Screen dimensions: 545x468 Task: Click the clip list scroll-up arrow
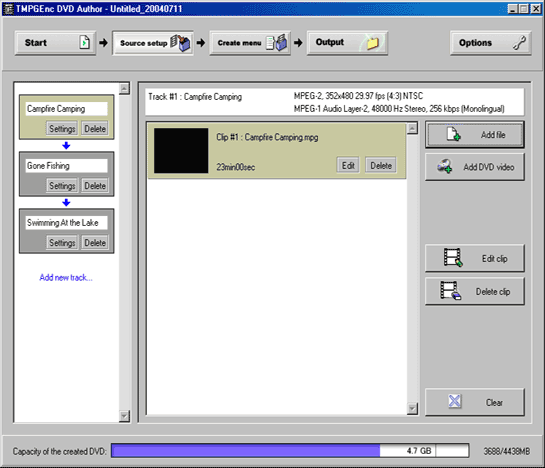412,128
